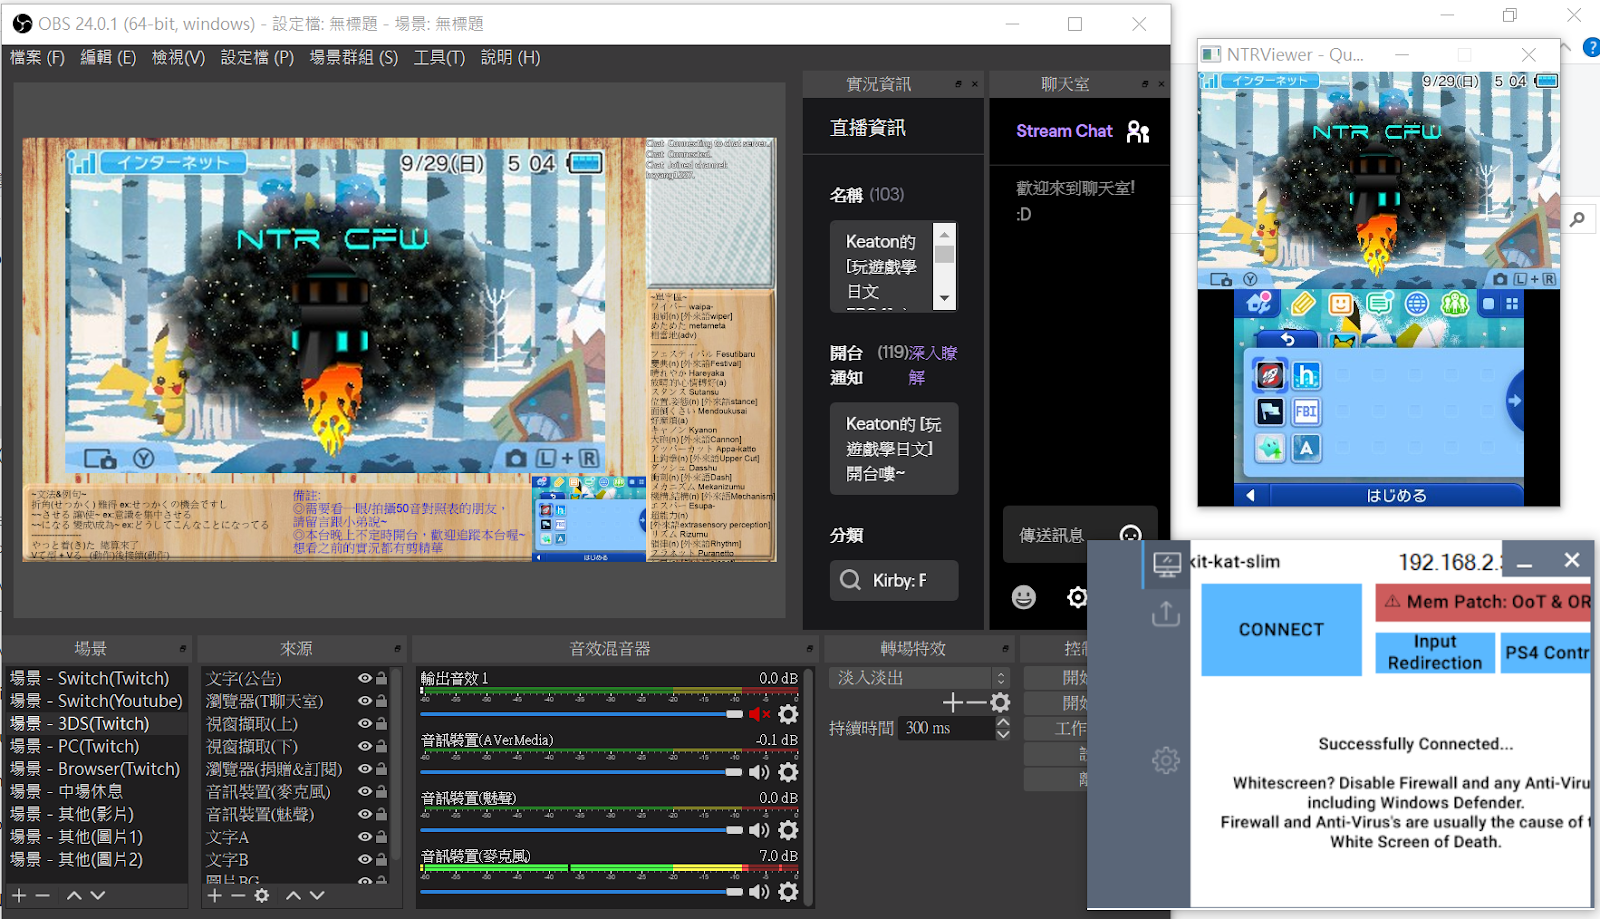
Task: Open settings gear for 音訊裝置(AVerMedia) channel
Action: [788, 772]
